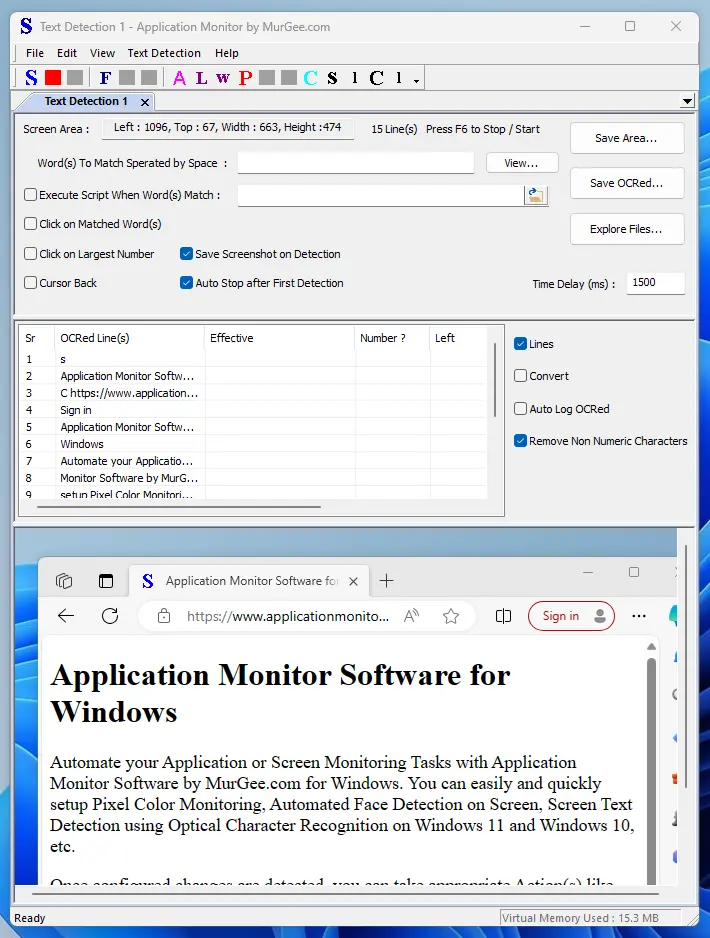This screenshot has height=938, width=710.
Task: Click the Save Area... button
Action: pos(626,138)
